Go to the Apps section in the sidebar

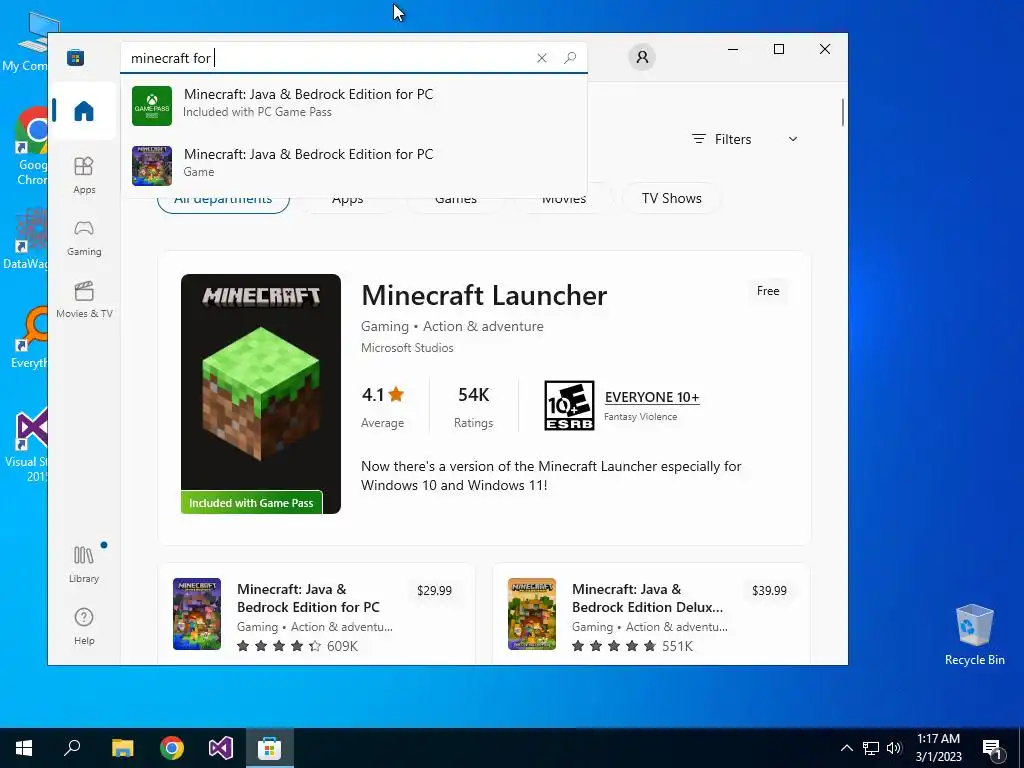click(84, 175)
